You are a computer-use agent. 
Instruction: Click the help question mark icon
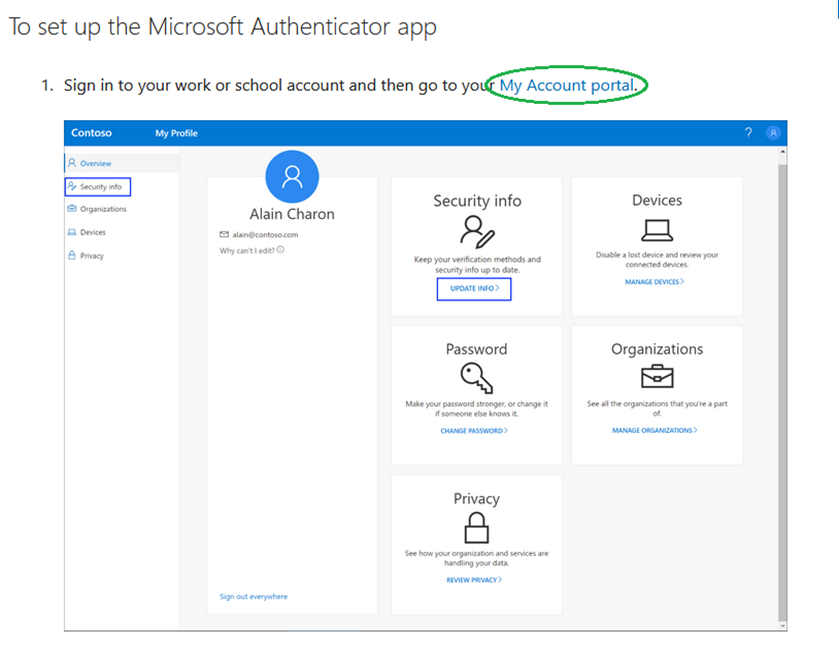coord(748,133)
